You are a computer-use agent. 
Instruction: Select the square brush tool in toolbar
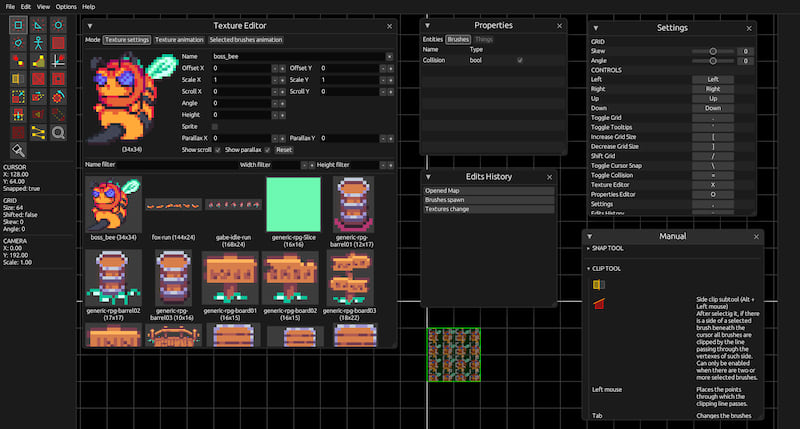17,24
